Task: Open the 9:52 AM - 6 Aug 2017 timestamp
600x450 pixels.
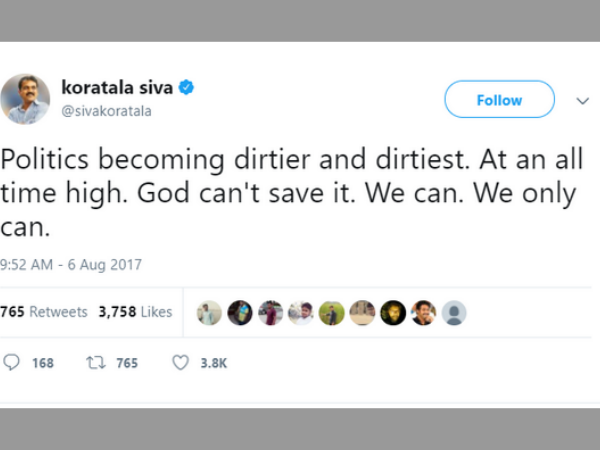Action: pos(71,265)
